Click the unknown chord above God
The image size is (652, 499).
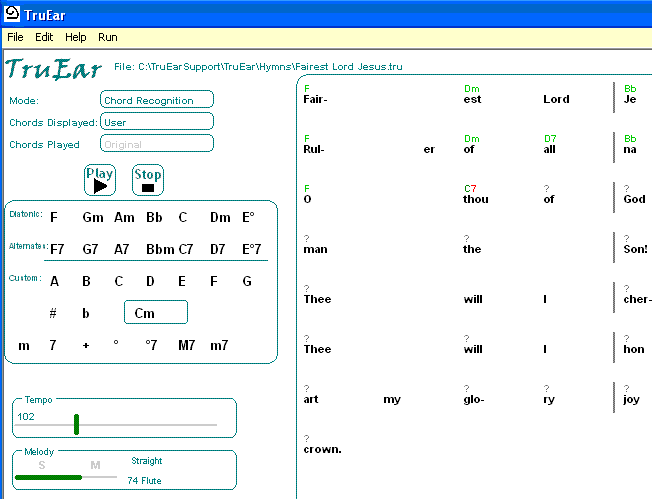tap(627, 188)
